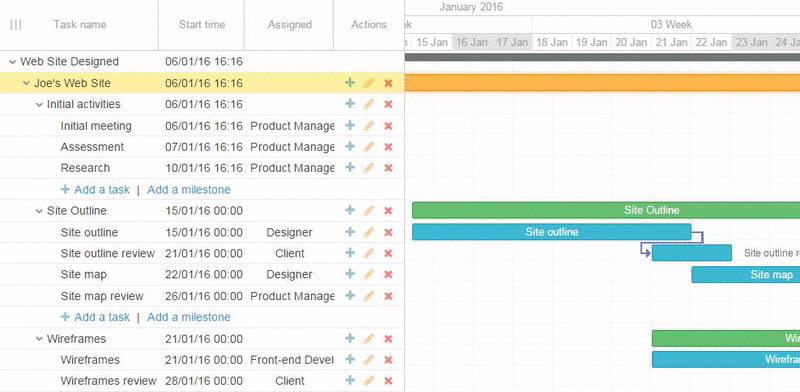
Task: Select the blue Site outline Gantt bar
Action: pos(552,232)
